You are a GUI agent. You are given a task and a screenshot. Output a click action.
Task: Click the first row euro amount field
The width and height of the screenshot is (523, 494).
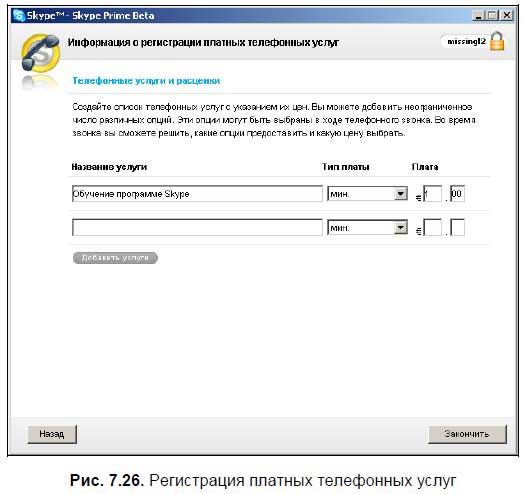432,194
